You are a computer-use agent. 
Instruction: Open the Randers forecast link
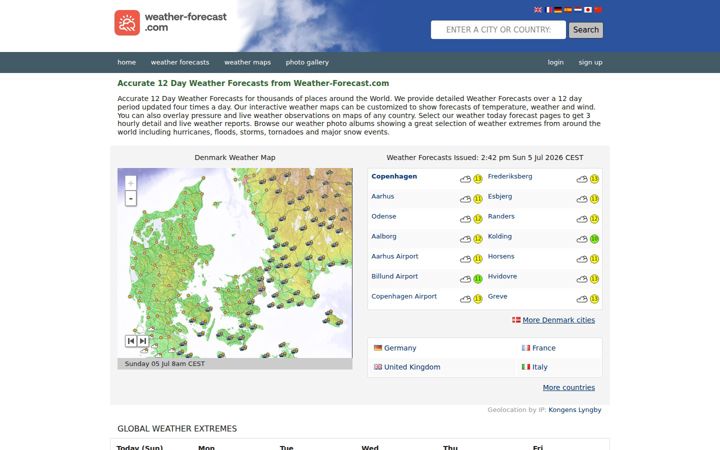[501, 216]
